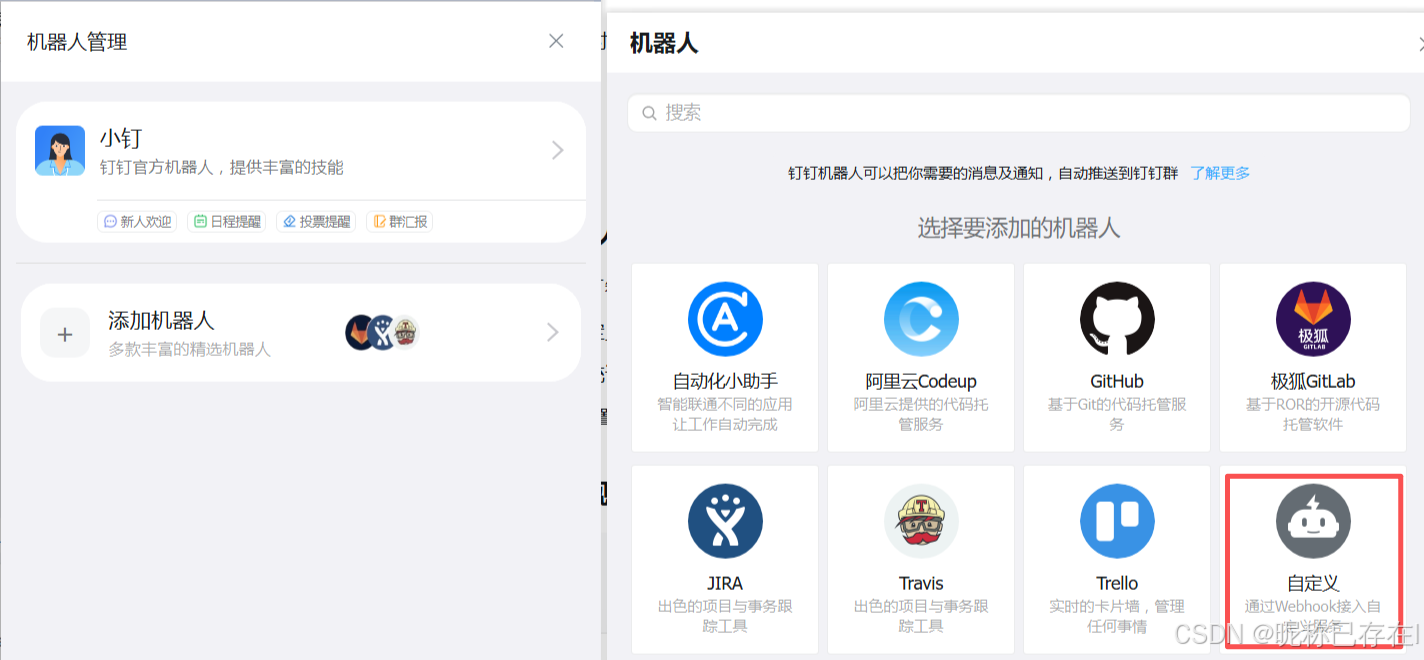Toggle the 群汇报 skill tag
Image resolution: width=1424 pixels, height=660 pixels.
[399, 221]
